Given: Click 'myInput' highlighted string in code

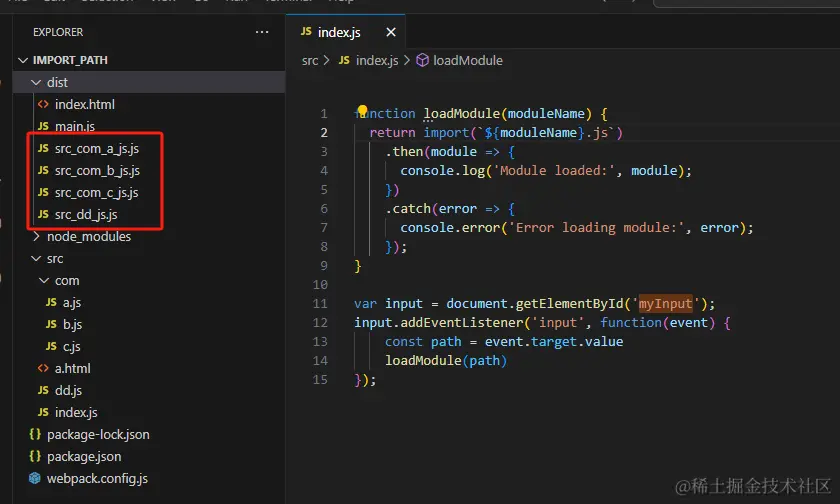Looking at the screenshot, I should pos(665,304).
